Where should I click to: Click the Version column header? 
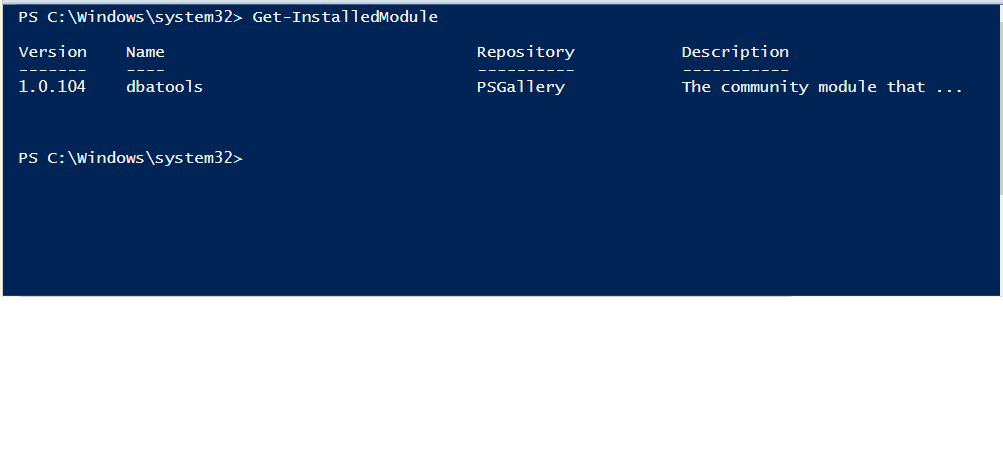[x=52, y=52]
